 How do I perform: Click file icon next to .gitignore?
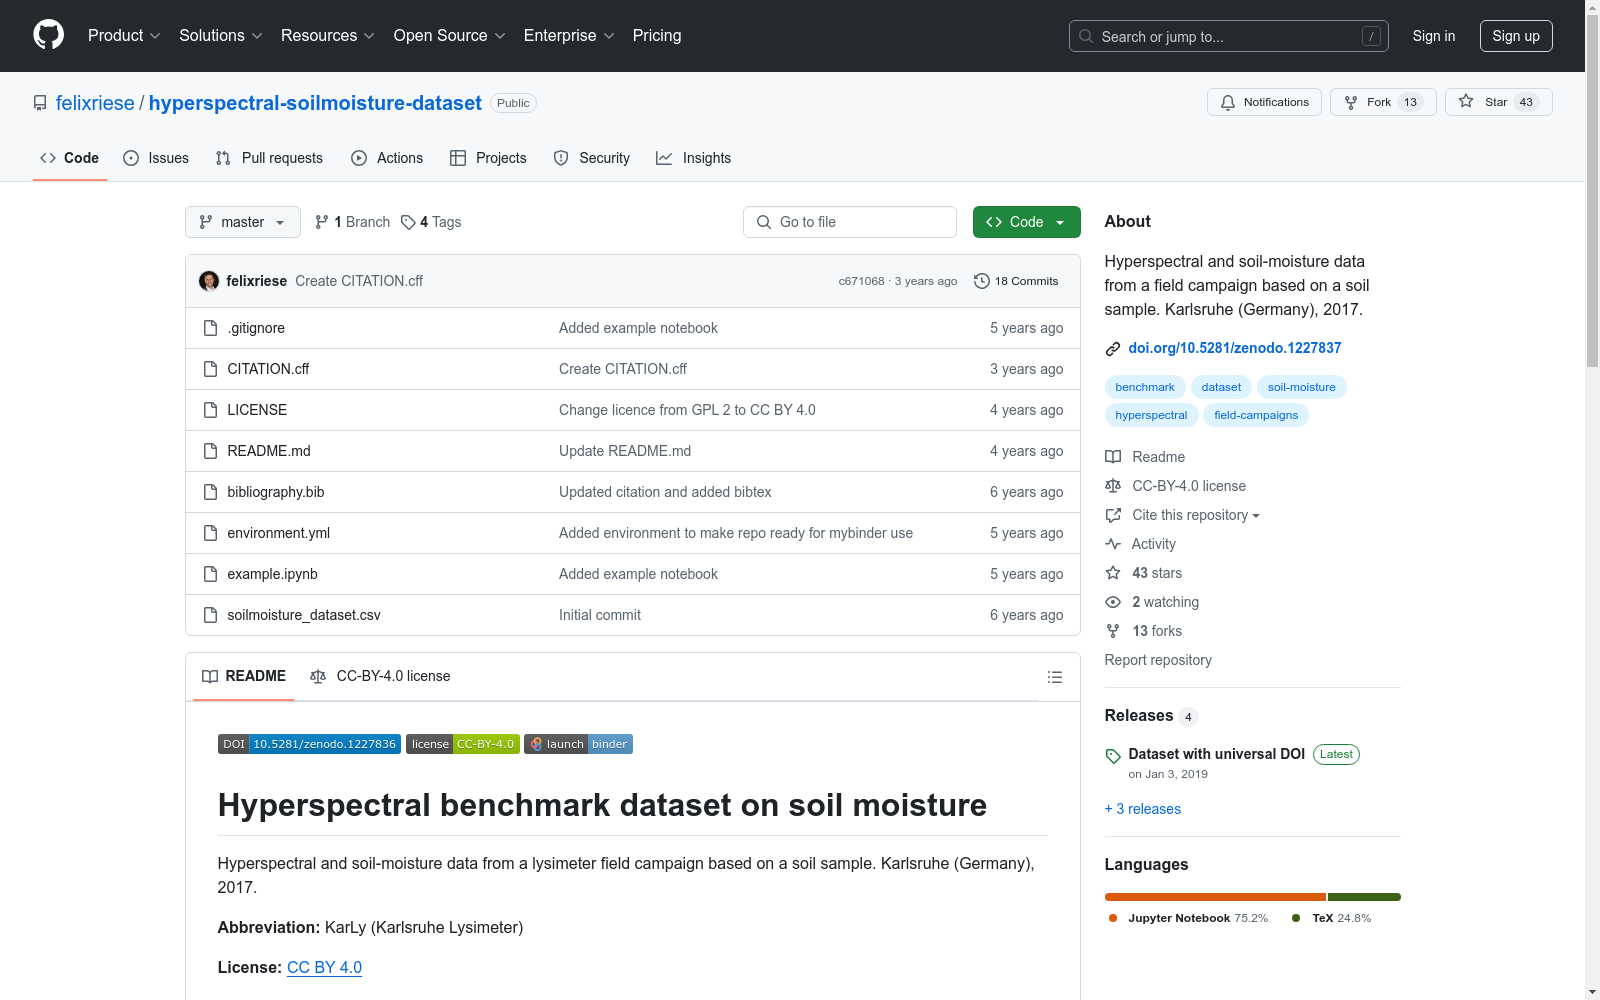tap(210, 328)
